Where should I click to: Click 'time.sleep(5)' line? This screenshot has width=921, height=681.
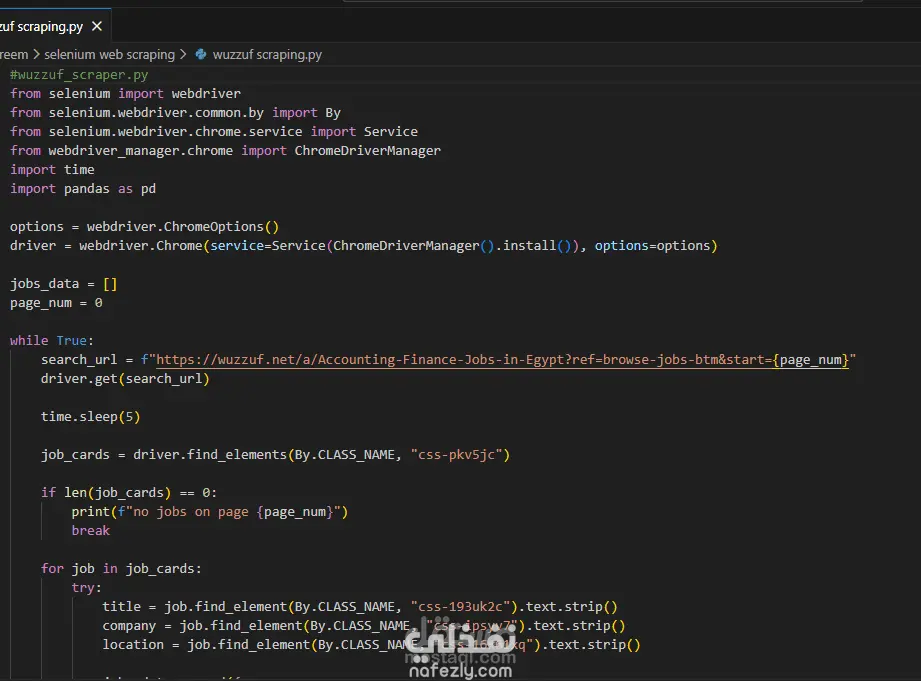point(90,417)
